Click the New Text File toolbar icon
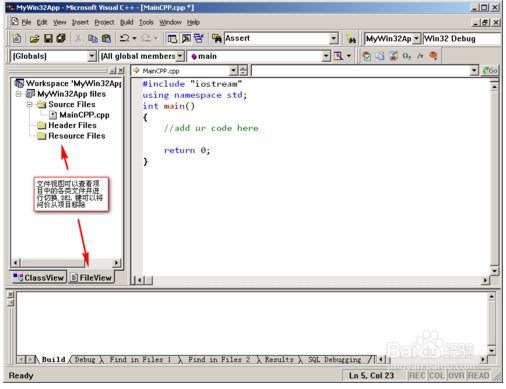506x389 pixels. [17, 39]
